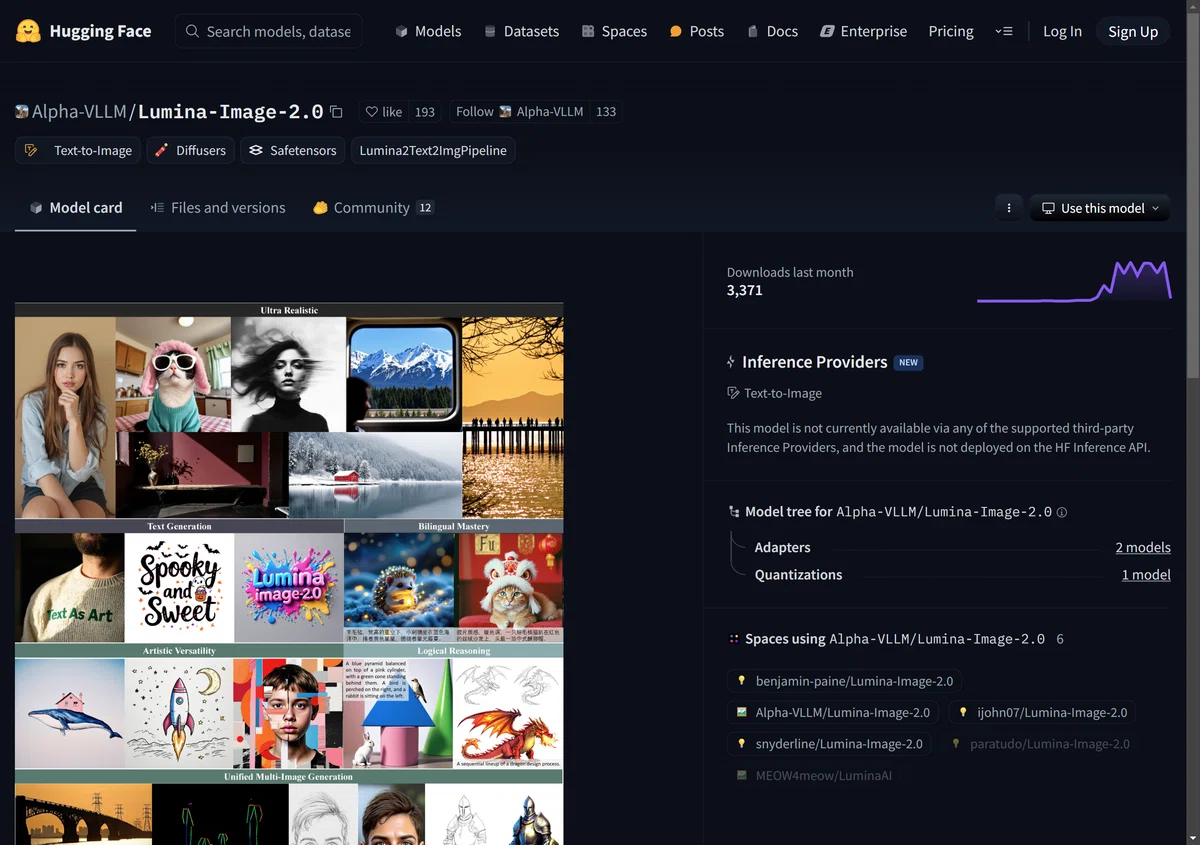Screen dimensions: 1200x845
Task: Click the Community tab emoji icon
Action: coord(321,208)
